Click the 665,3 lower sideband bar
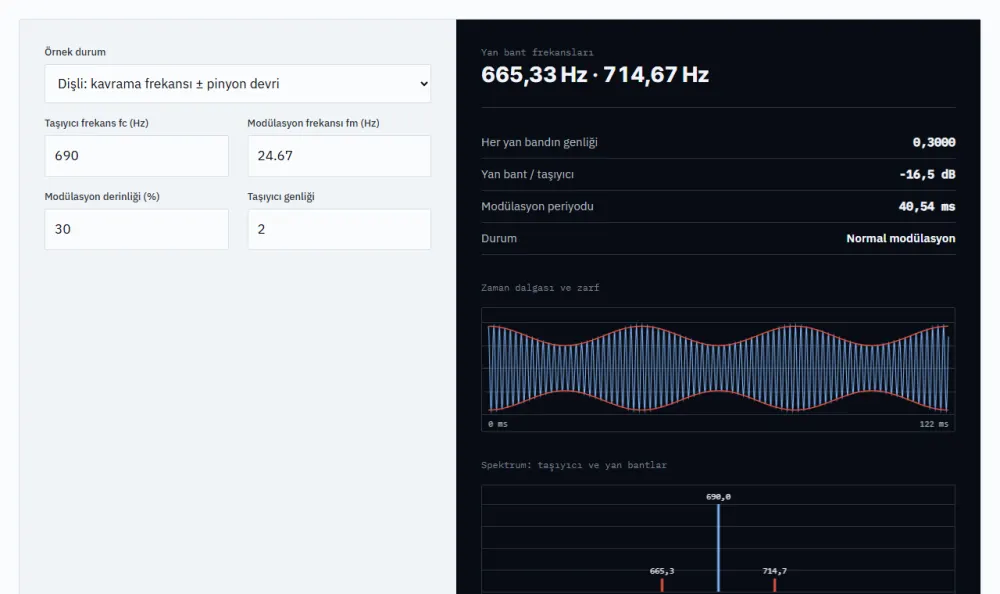 click(x=662, y=584)
